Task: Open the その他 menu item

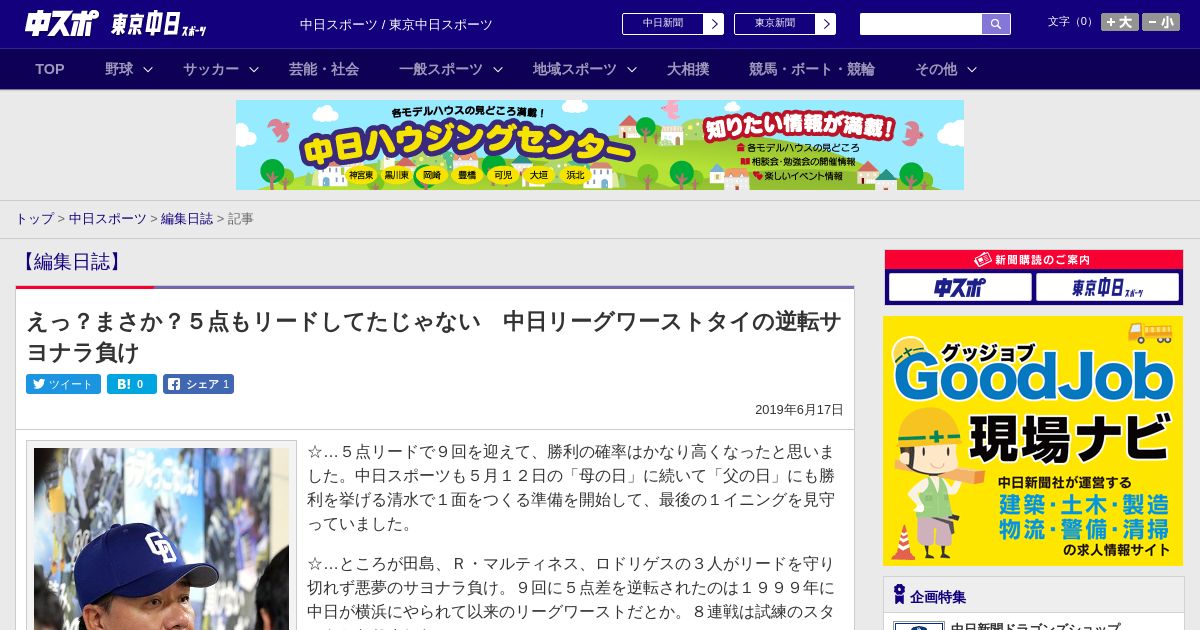Action: click(x=936, y=69)
